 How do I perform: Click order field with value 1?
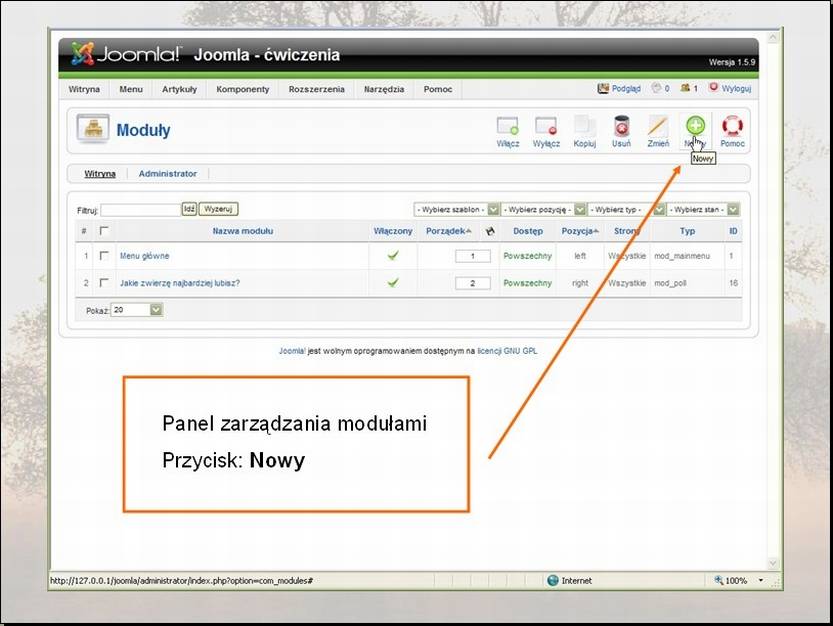point(472,256)
